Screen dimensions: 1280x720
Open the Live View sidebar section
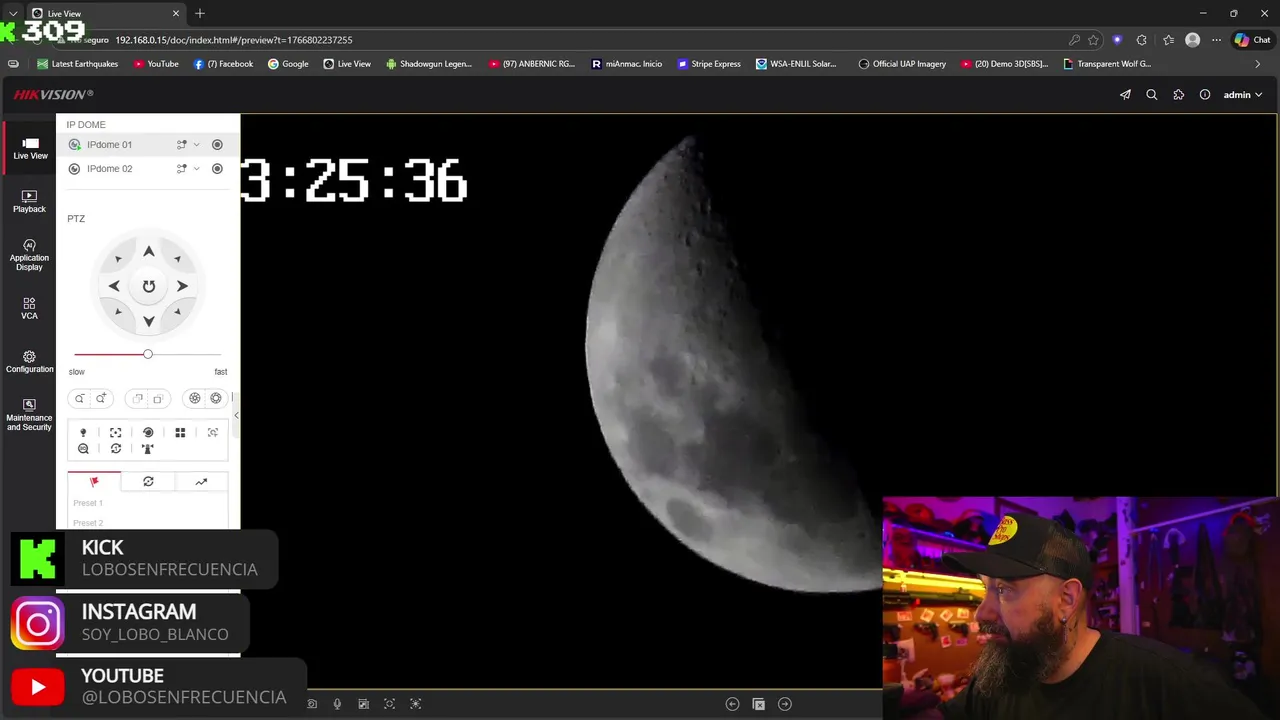[30, 148]
